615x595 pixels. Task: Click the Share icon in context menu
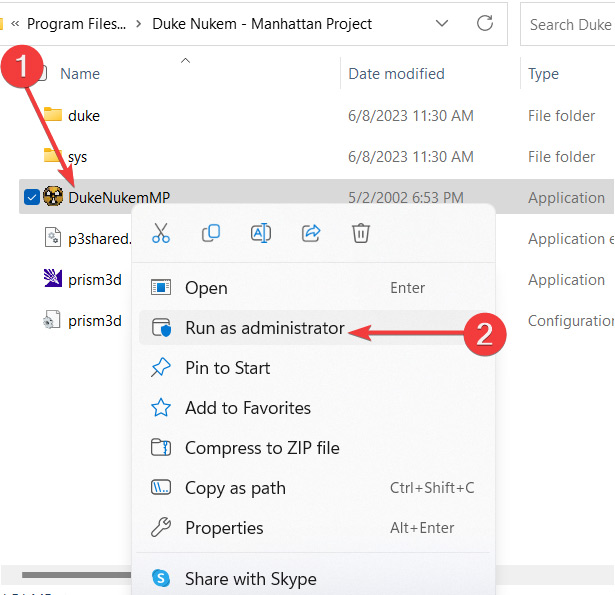pyautogui.click(x=311, y=233)
